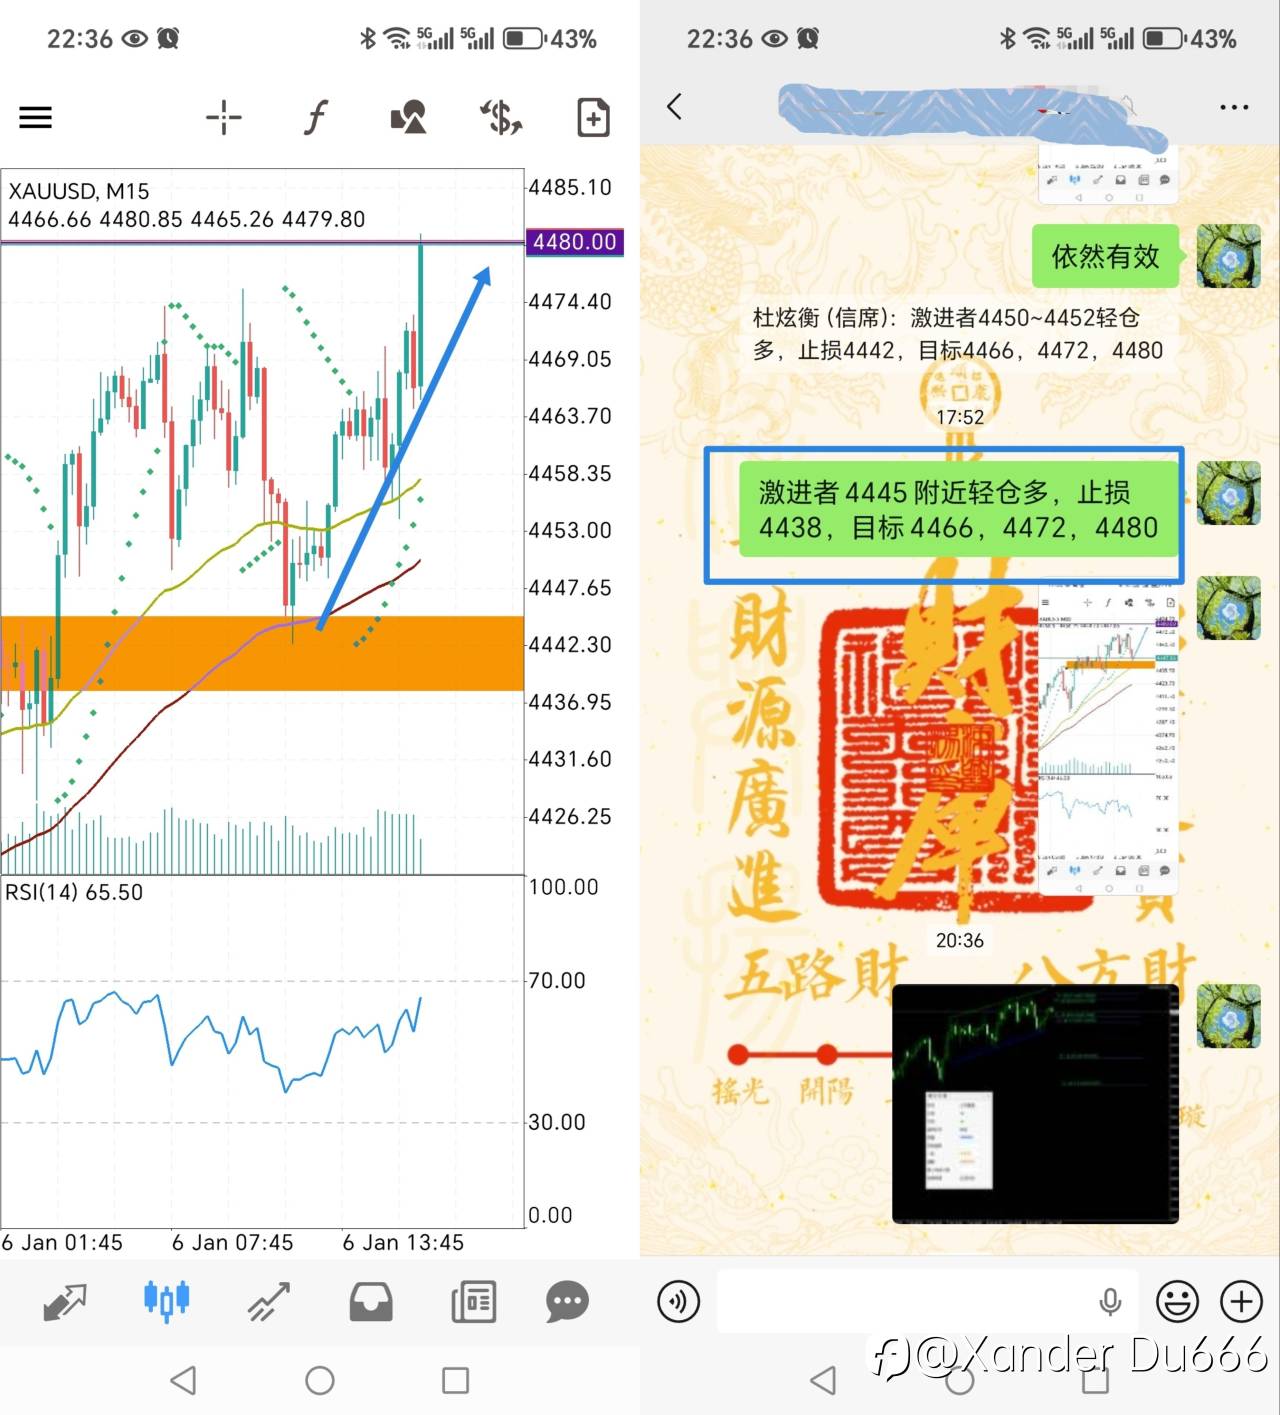Tap Android recents button under the chart

(455, 1381)
